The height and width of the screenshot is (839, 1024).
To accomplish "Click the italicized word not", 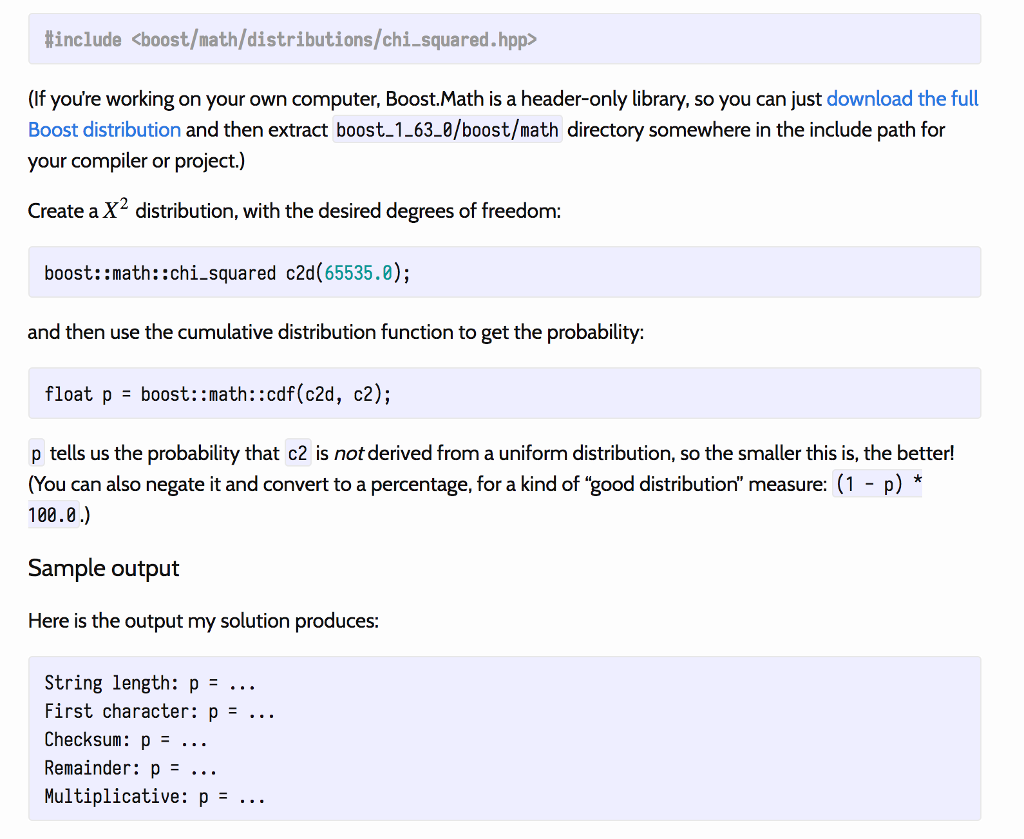I will tap(349, 452).
